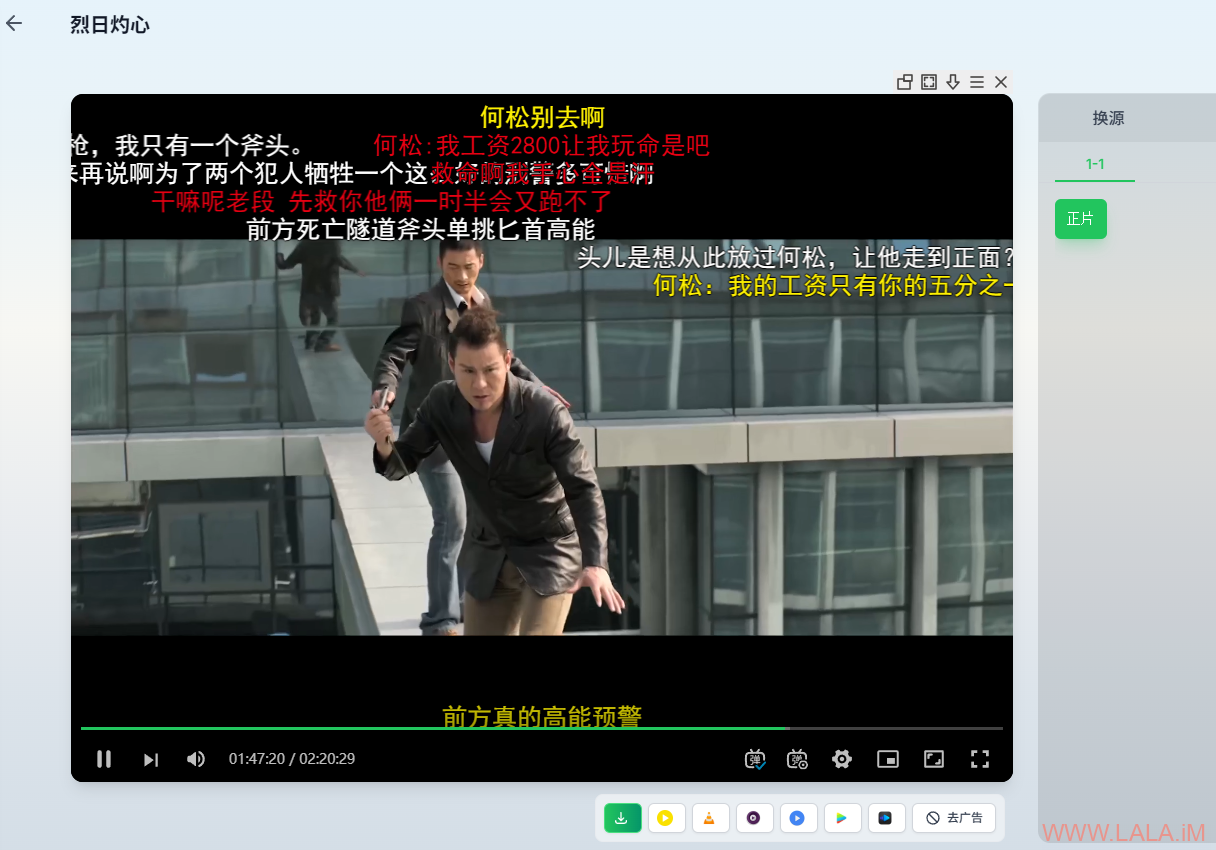Switch to web fullscreen mode

933,759
